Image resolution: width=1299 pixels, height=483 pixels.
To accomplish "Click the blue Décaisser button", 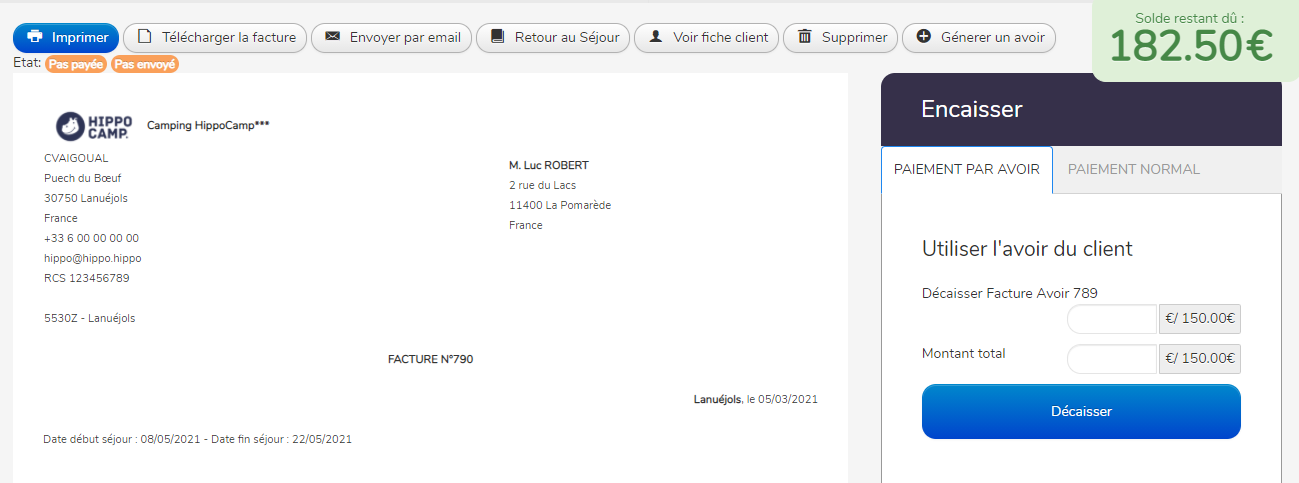I will (x=1081, y=411).
